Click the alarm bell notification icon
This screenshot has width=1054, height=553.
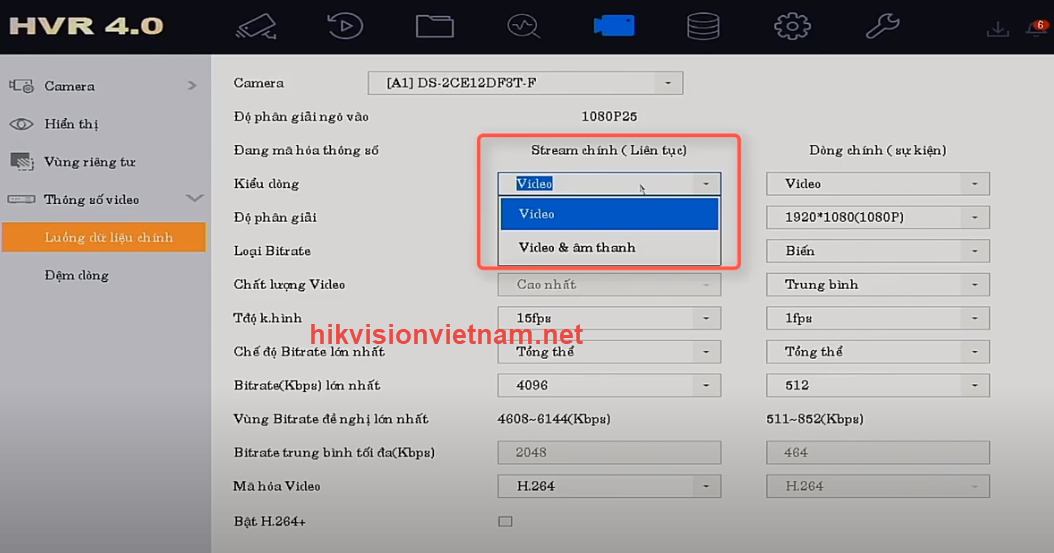point(1034,28)
